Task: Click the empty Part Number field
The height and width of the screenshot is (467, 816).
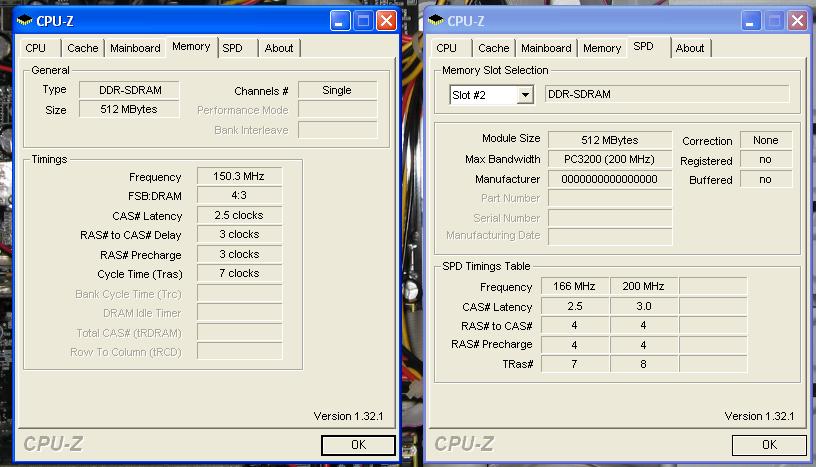Action: (610, 198)
